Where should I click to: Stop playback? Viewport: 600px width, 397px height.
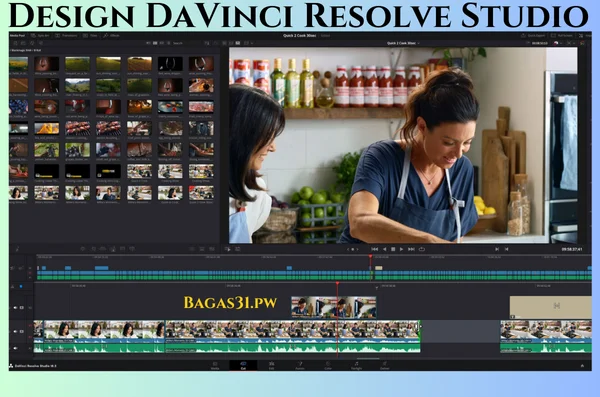pyautogui.click(x=393, y=249)
